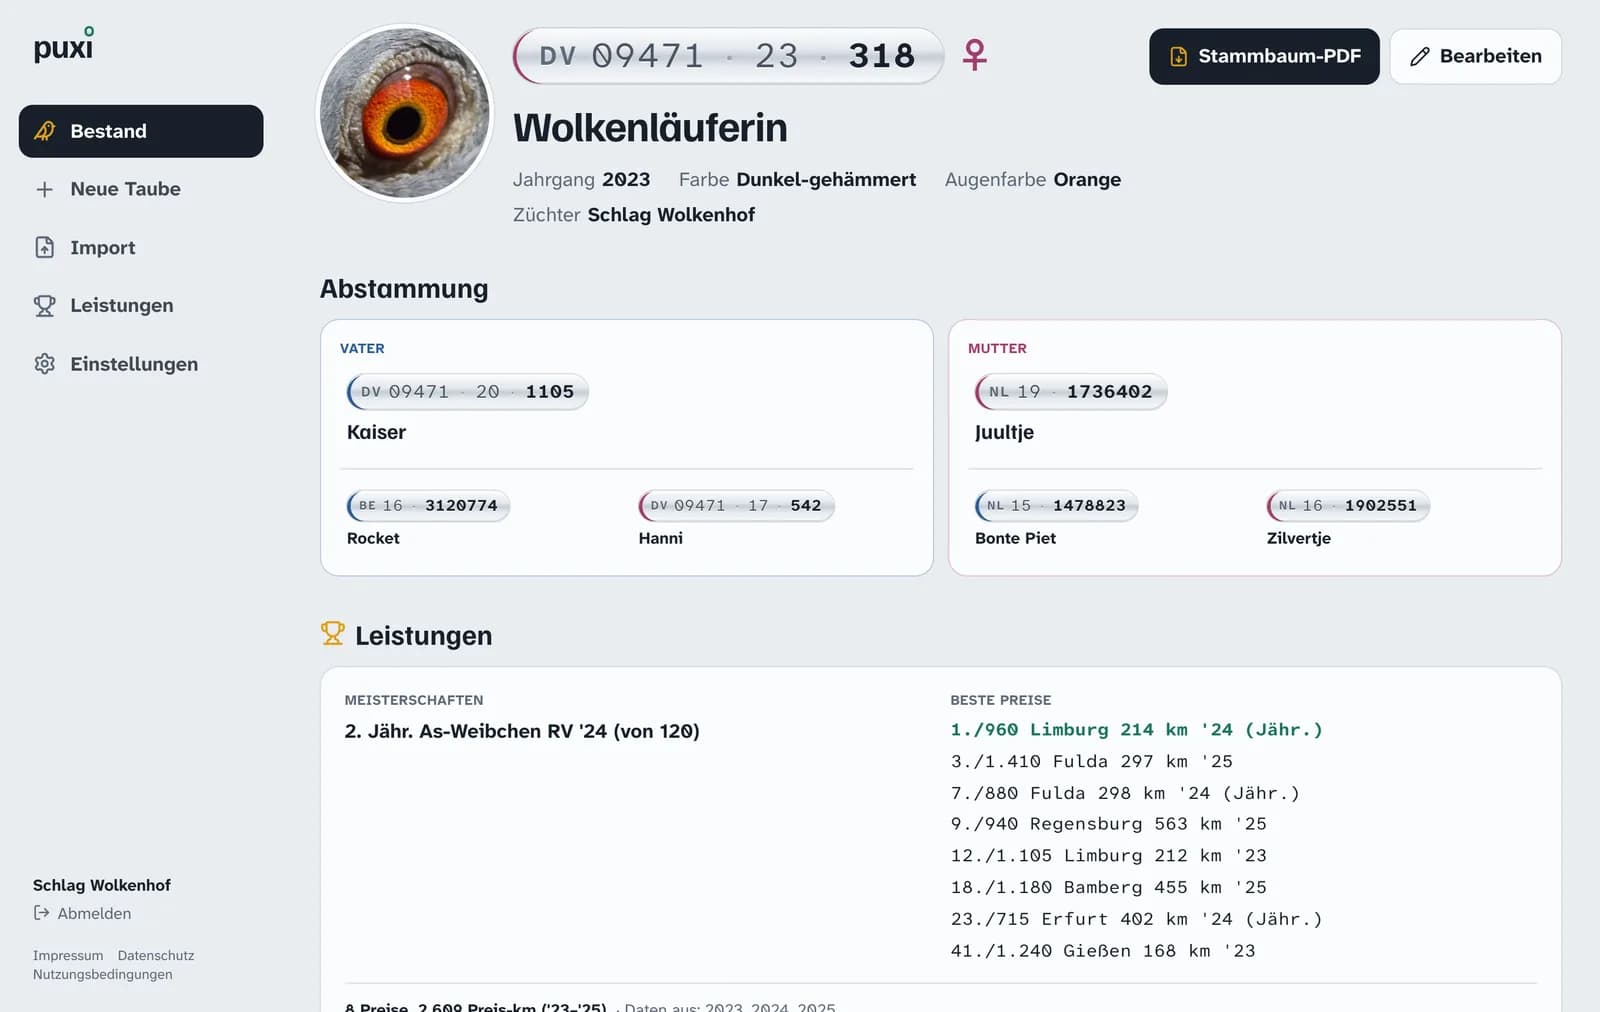This screenshot has height=1012, width=1600.
Task: Open grandparent ring NL 15 1478823
Action: tap(1056, 506)
